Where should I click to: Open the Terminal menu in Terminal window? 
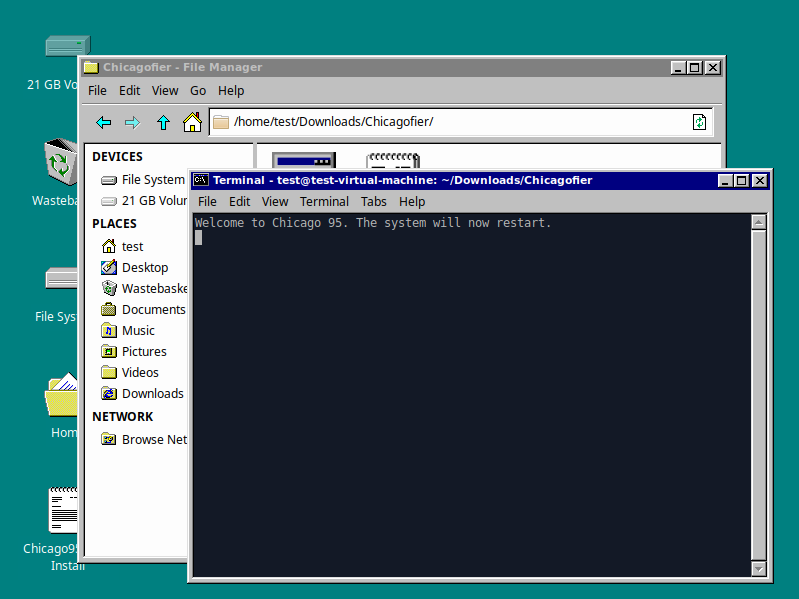(x=324, y=202)
